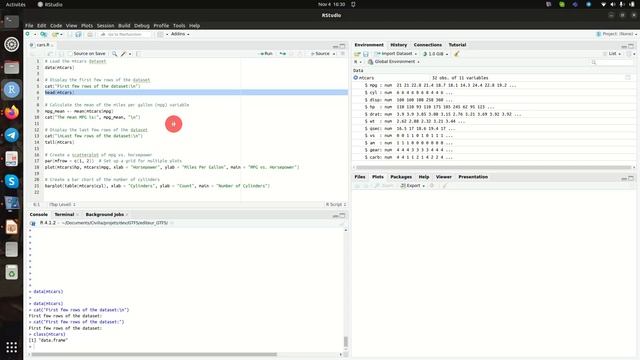Click the Source button in editor
The width and height of the screenshot is (640, 360).
(320, 54)
